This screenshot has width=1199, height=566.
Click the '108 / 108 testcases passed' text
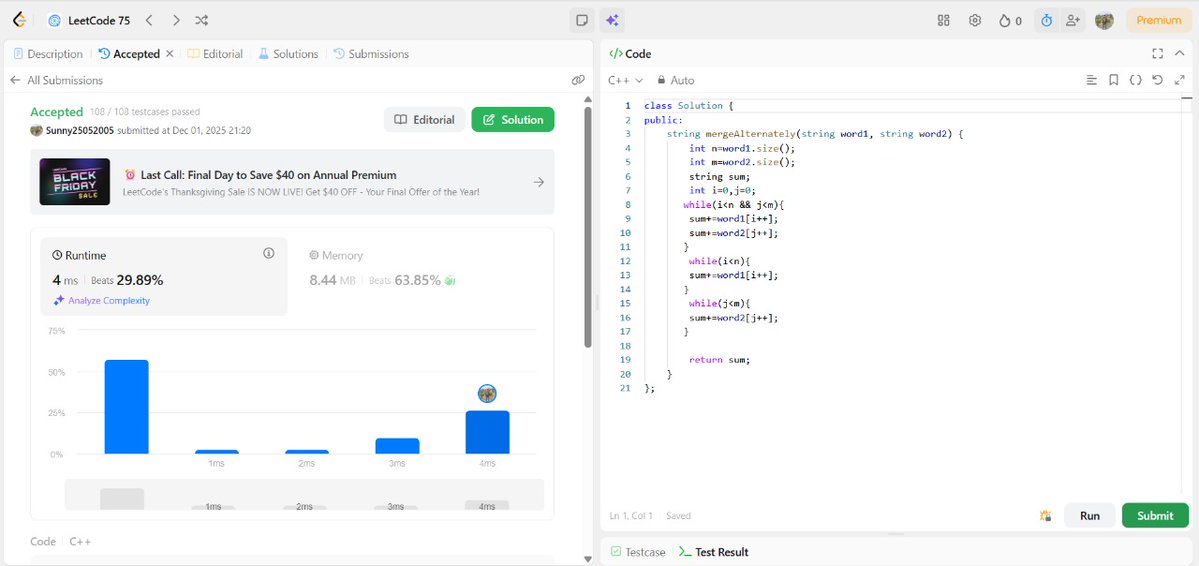pyautogui.click(x=145, y=112)
